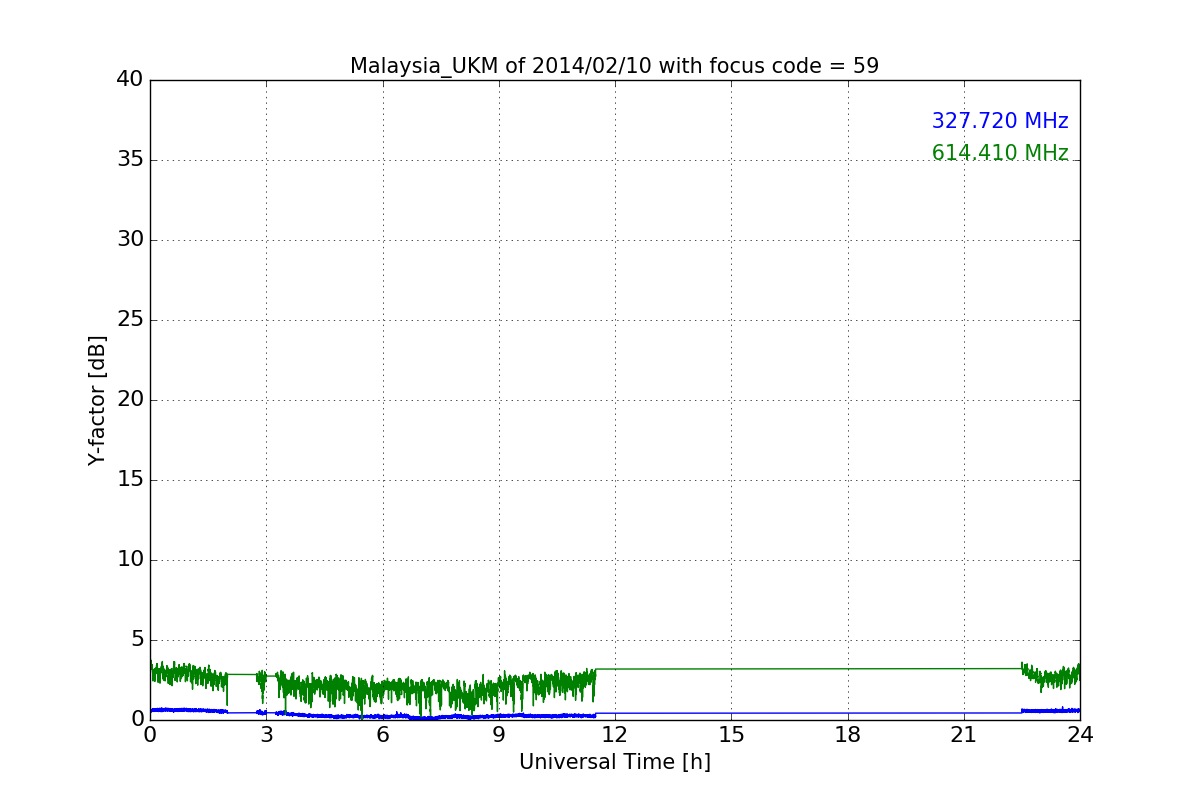Click the x-axis tick label 15
Image resolution: width=1200 pixels, height=800 pixels.
(731, 735)
